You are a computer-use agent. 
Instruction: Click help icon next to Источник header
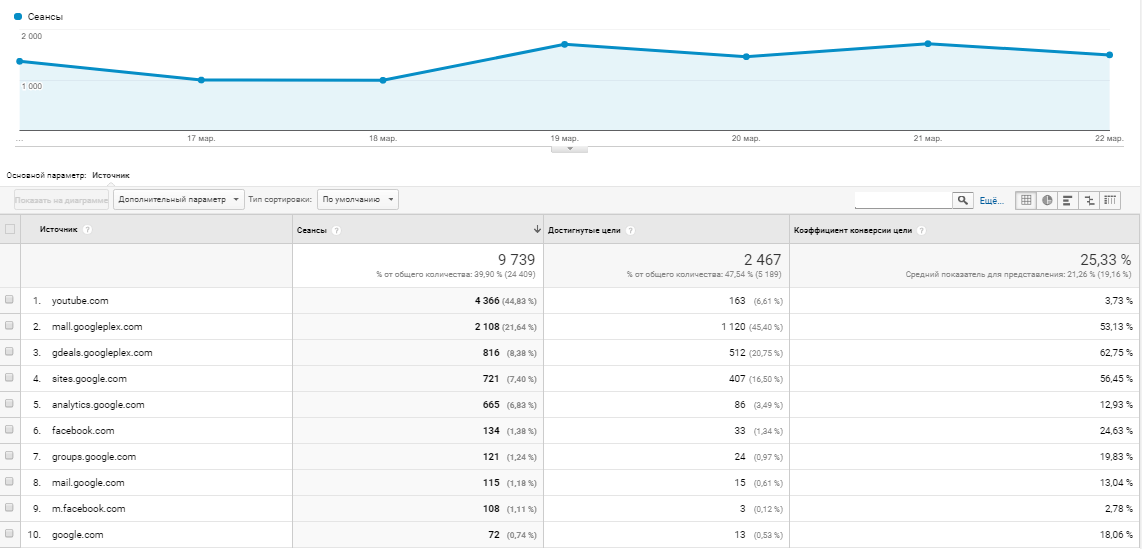point(88,230)
